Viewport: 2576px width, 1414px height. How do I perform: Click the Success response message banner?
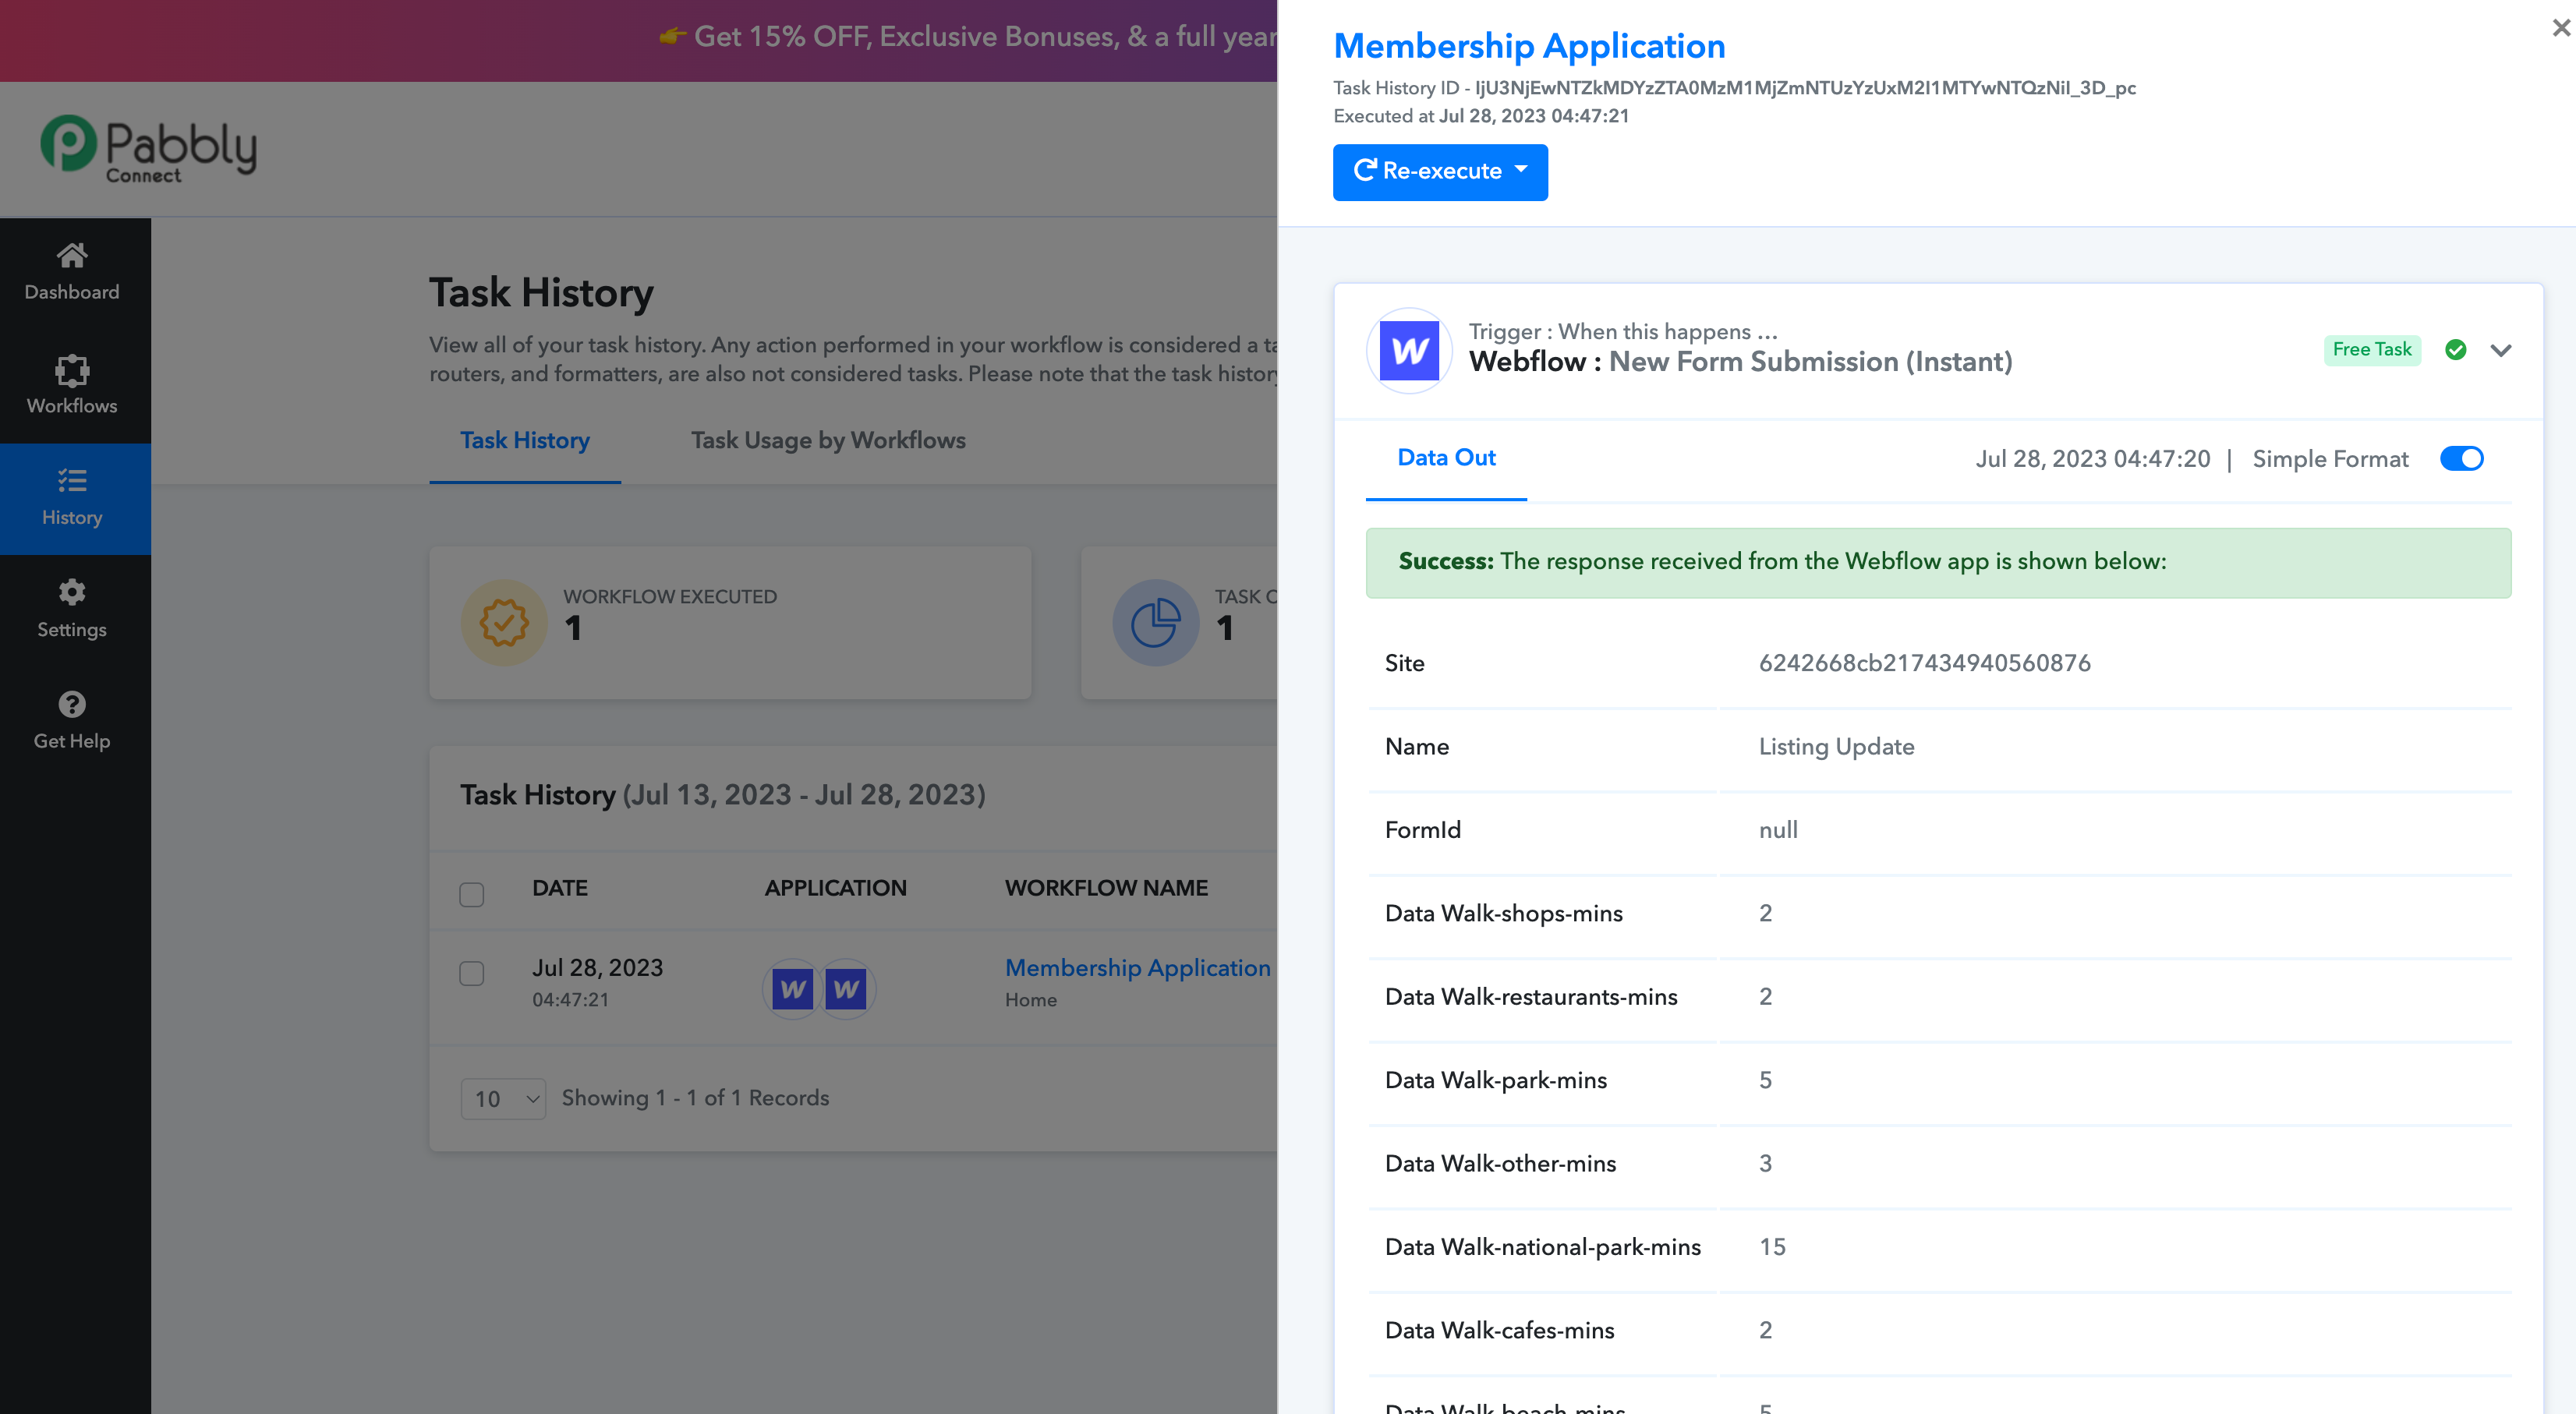point(1938,563)
